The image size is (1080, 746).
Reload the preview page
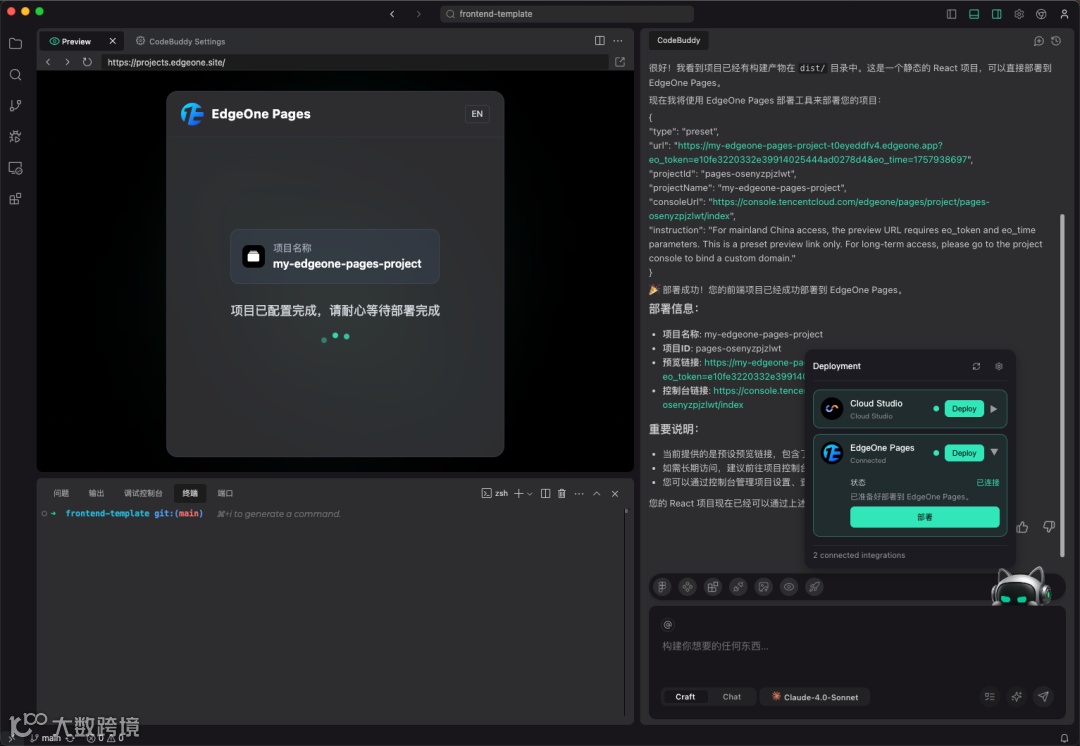point(87,62)
